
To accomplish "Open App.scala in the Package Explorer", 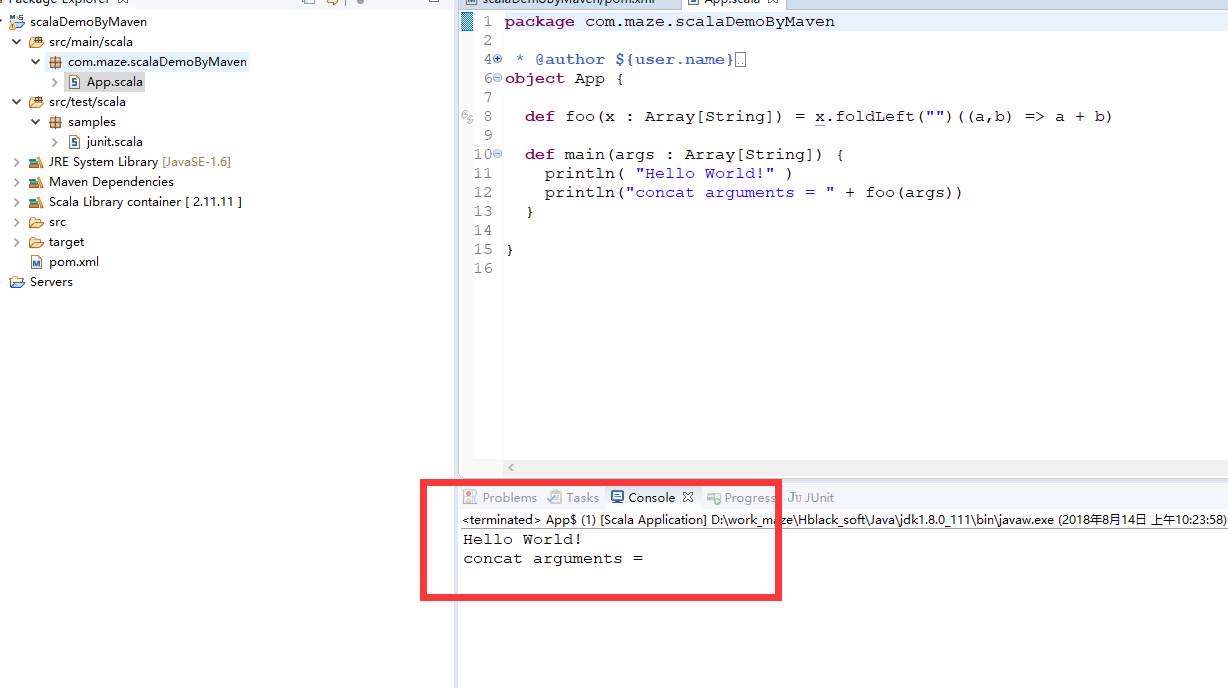I will tap(114, 82).
